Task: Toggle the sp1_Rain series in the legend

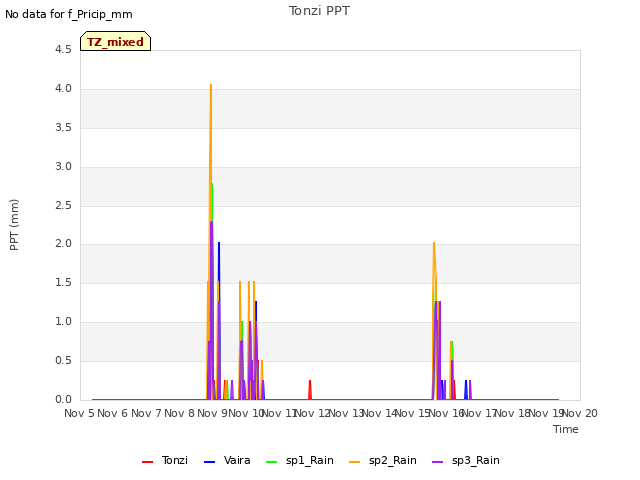Action: pyautogui.click(x=300, y=460)
